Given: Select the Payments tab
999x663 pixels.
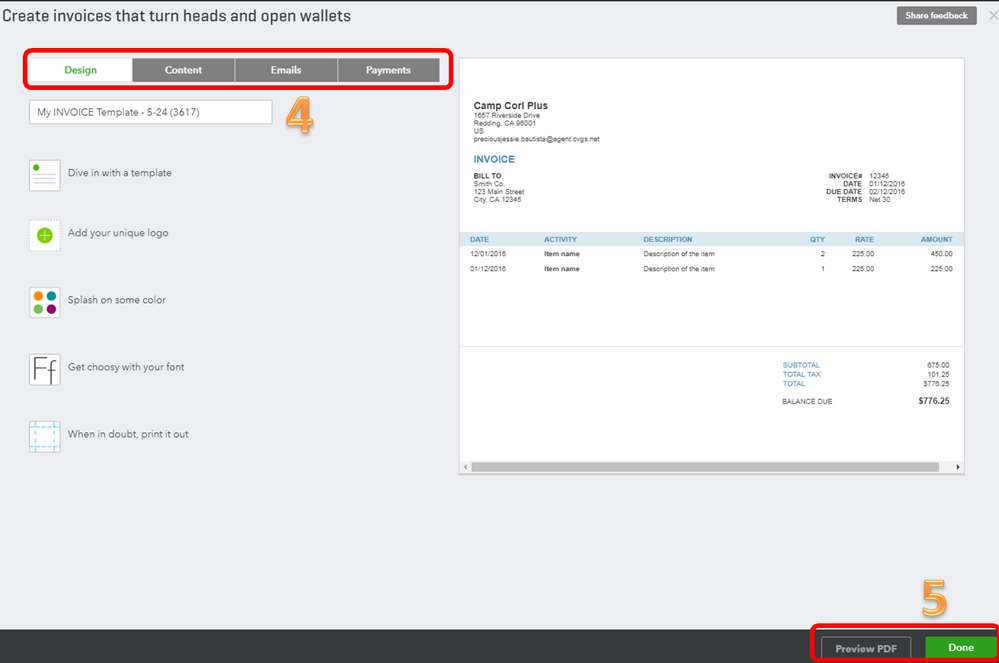Looking at the screenshot, I should click(x=389, y=70).
